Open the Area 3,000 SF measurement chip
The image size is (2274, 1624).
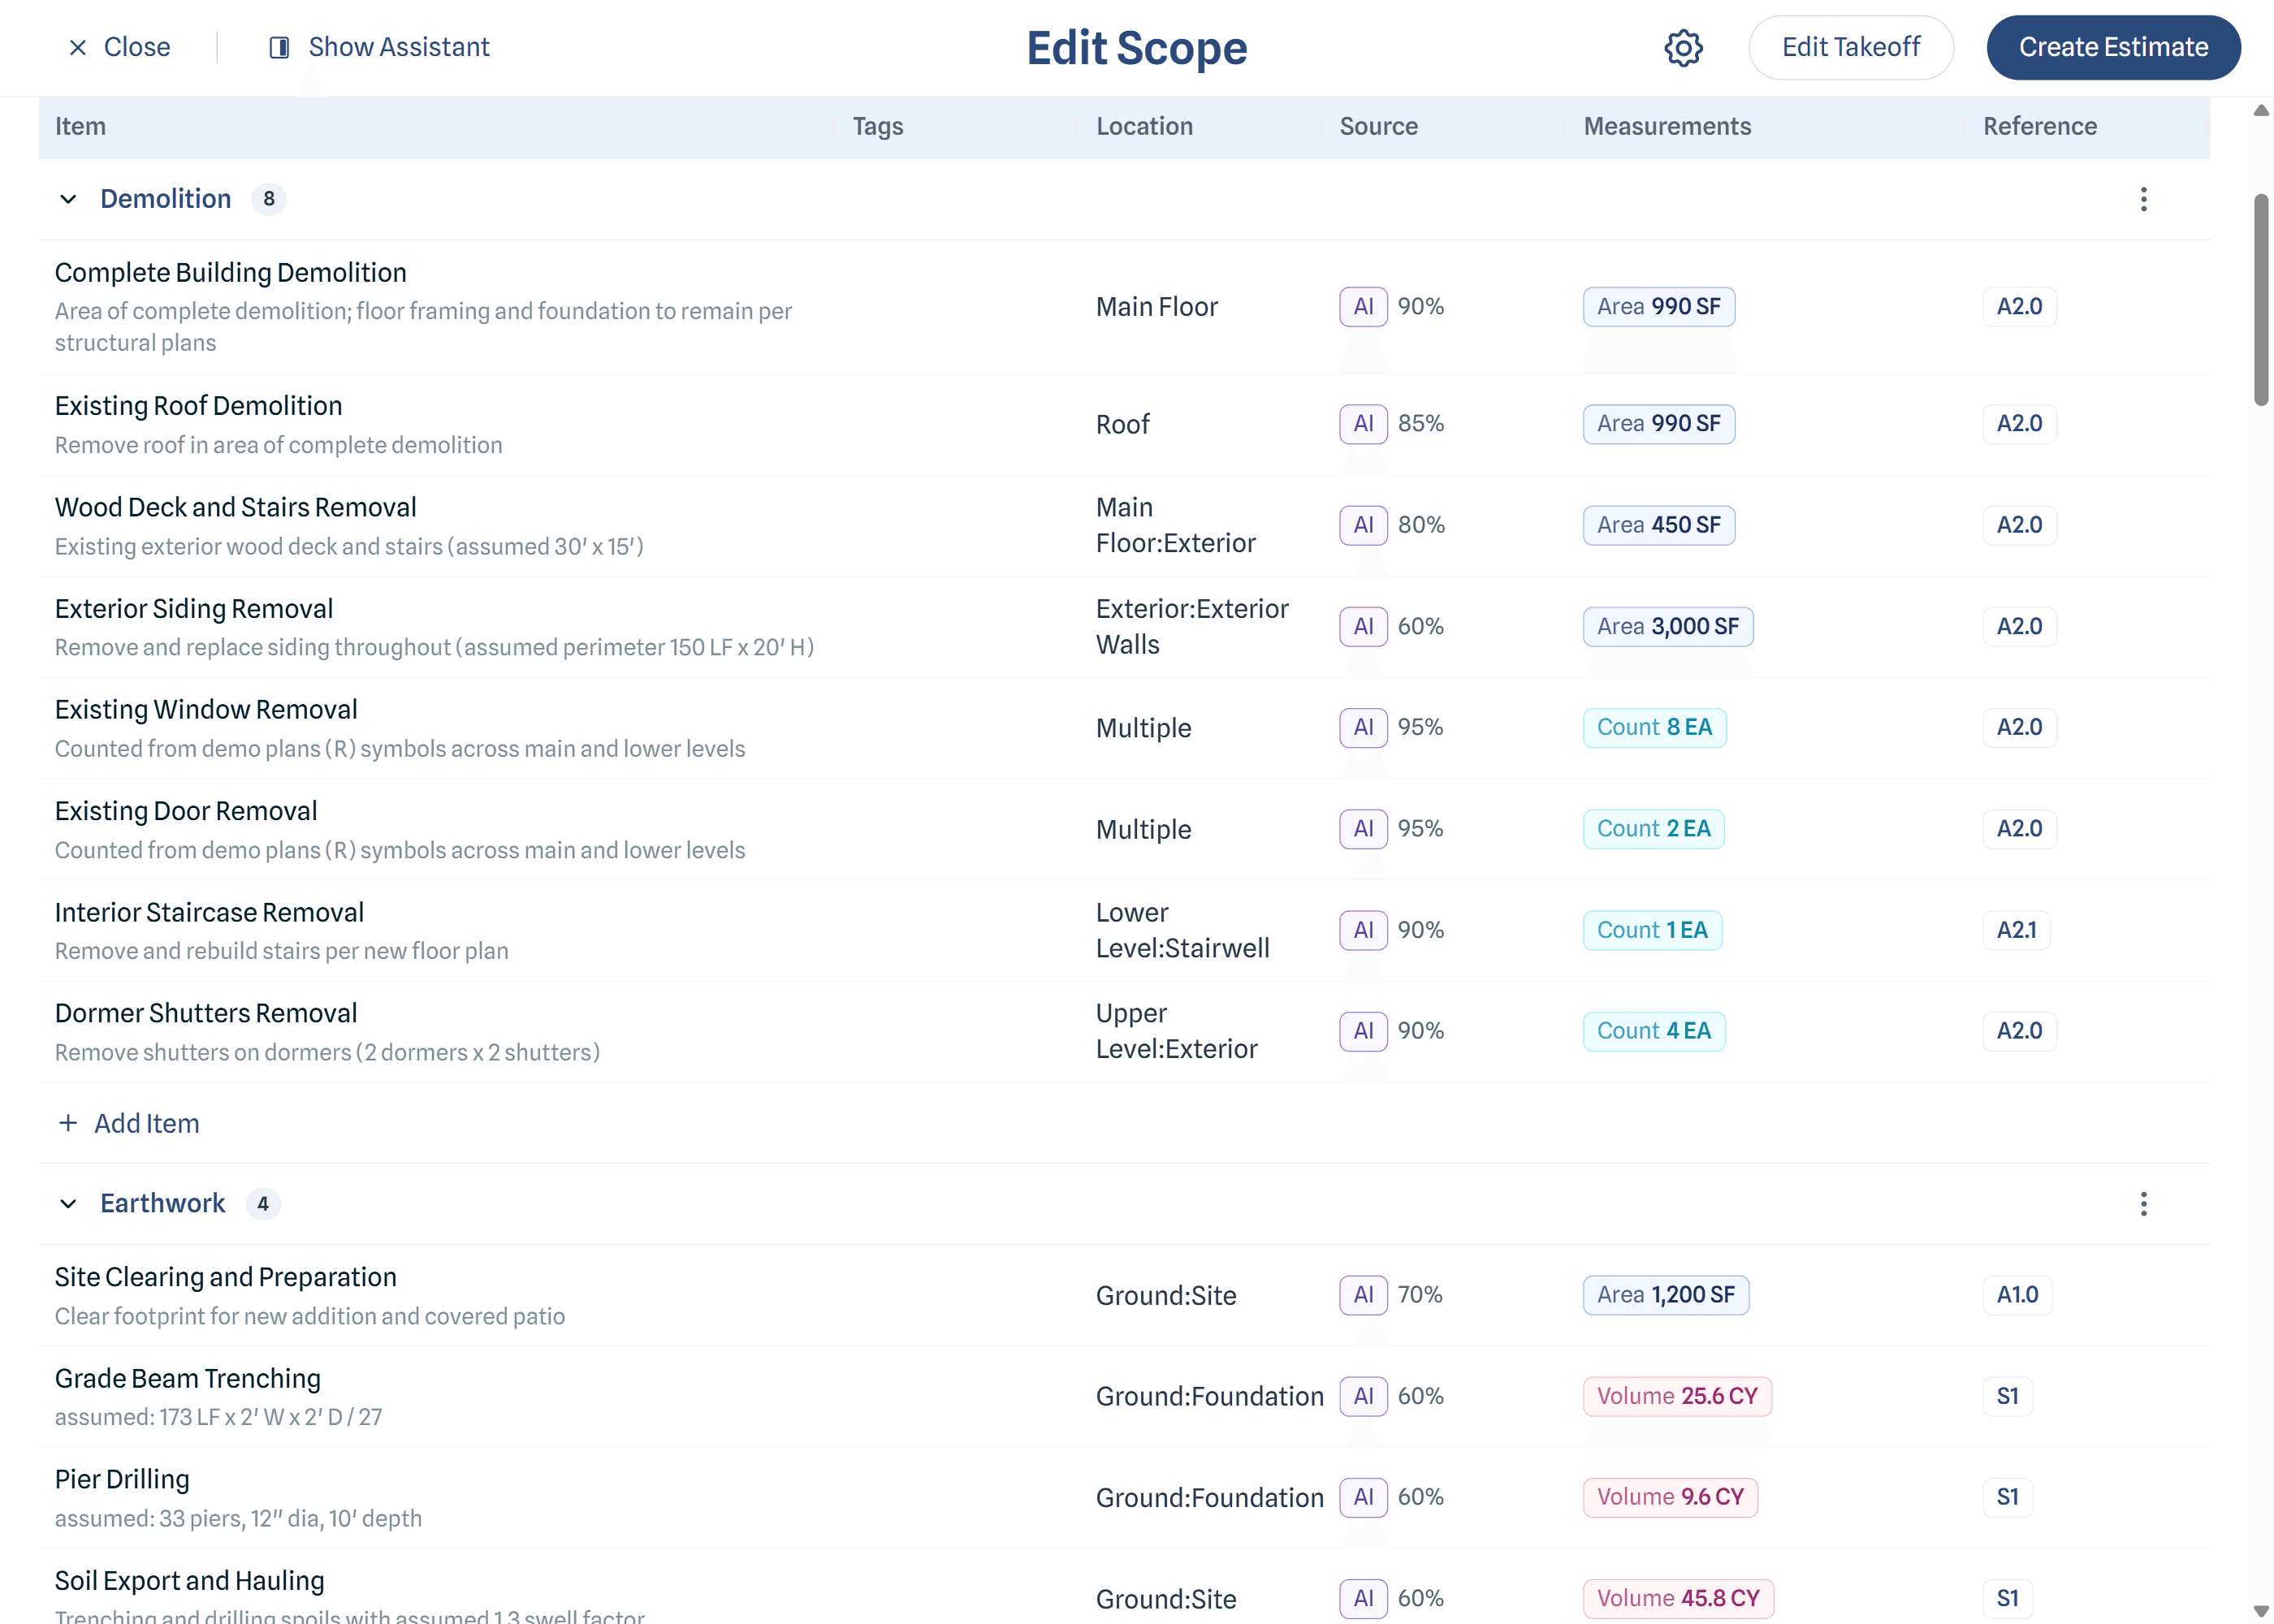point(1667,626)
